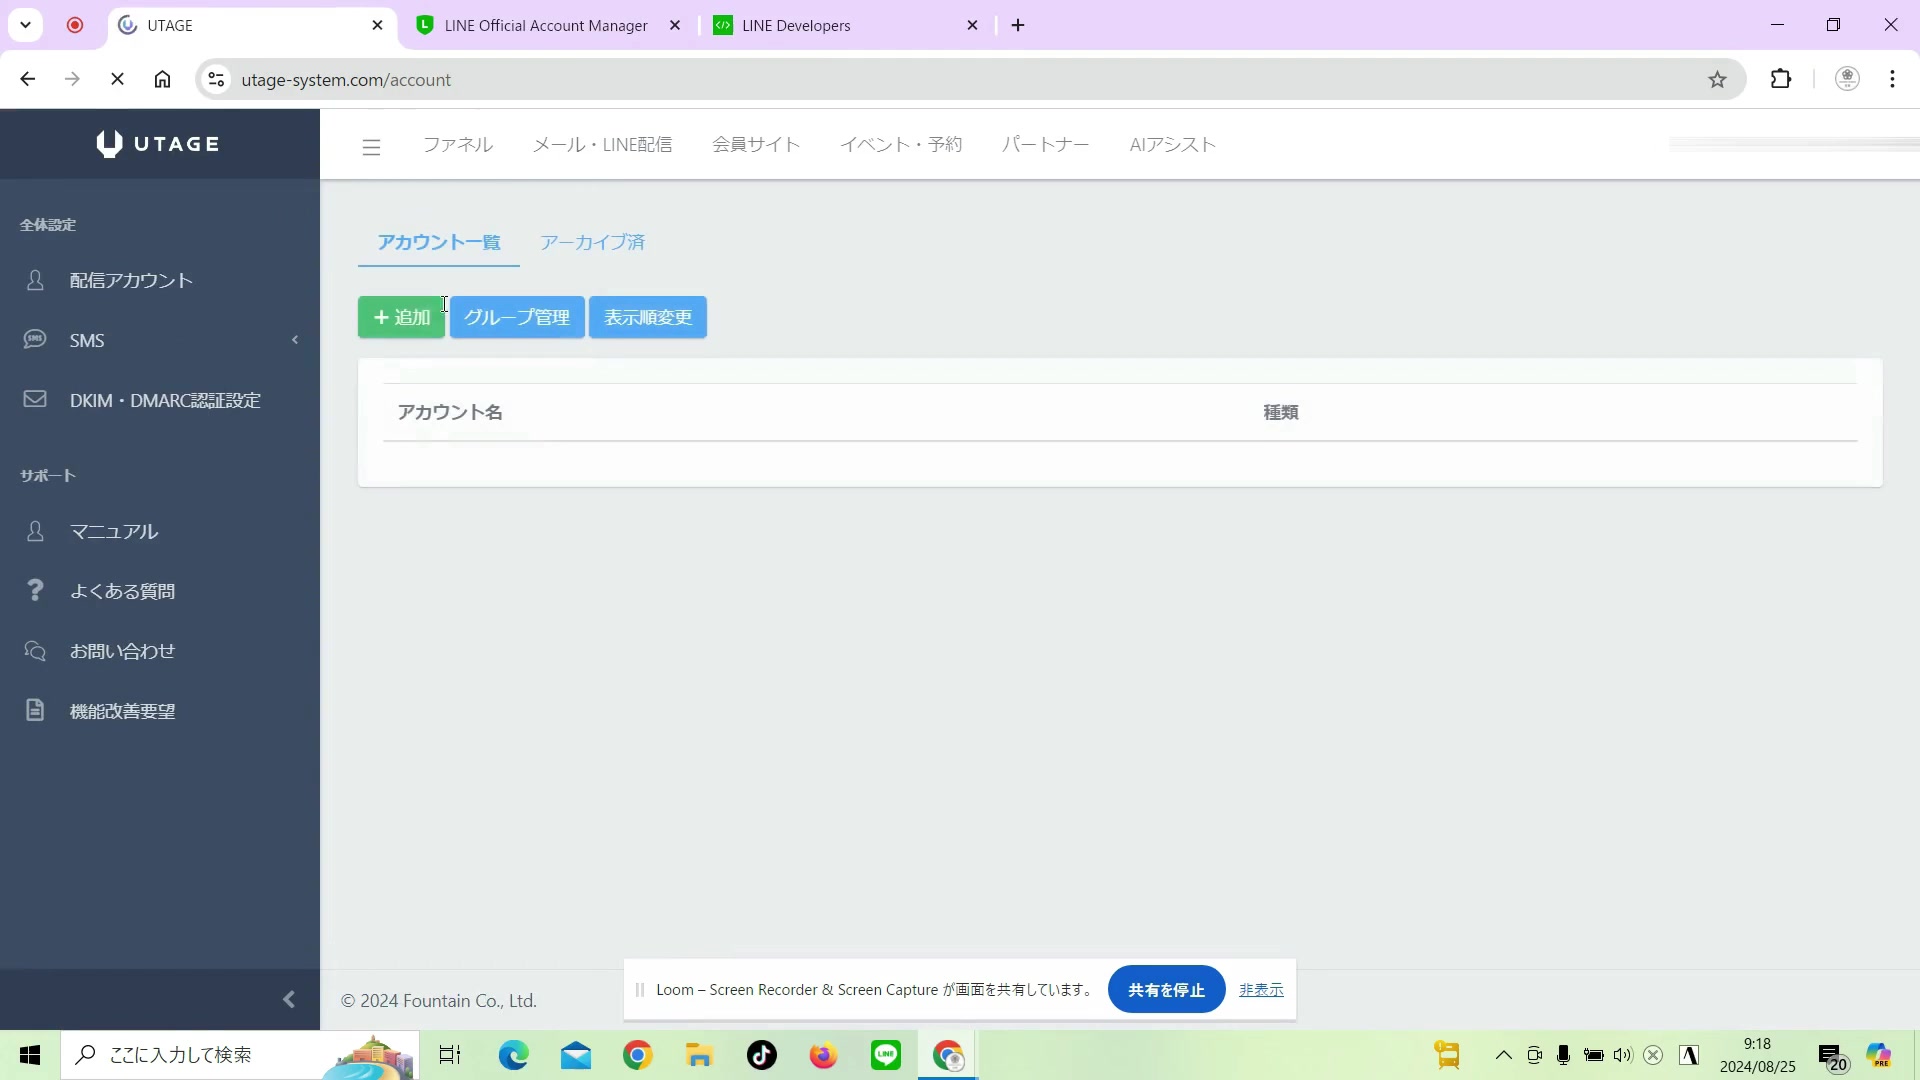The width and height of the screenshot is (1920, 1080).
Task: Click the DKIM・DMARC認証設定 envelope icon
Action: coord(34,399)
